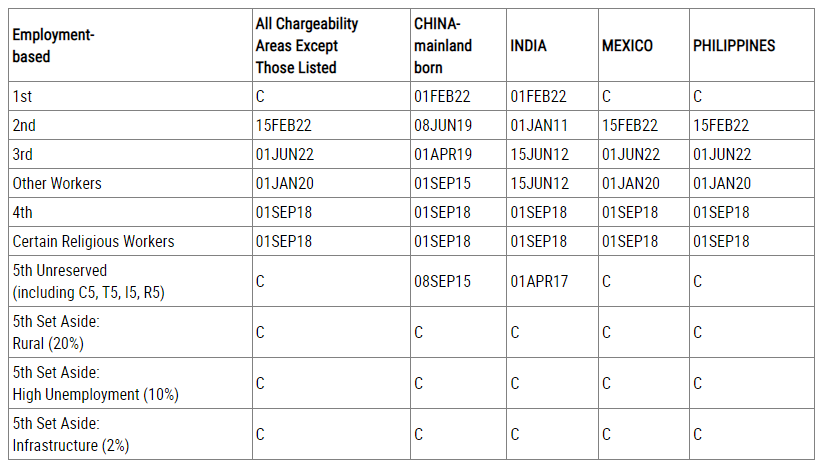
Task: Select the Other Workers row label
Action: click(57, 184)
